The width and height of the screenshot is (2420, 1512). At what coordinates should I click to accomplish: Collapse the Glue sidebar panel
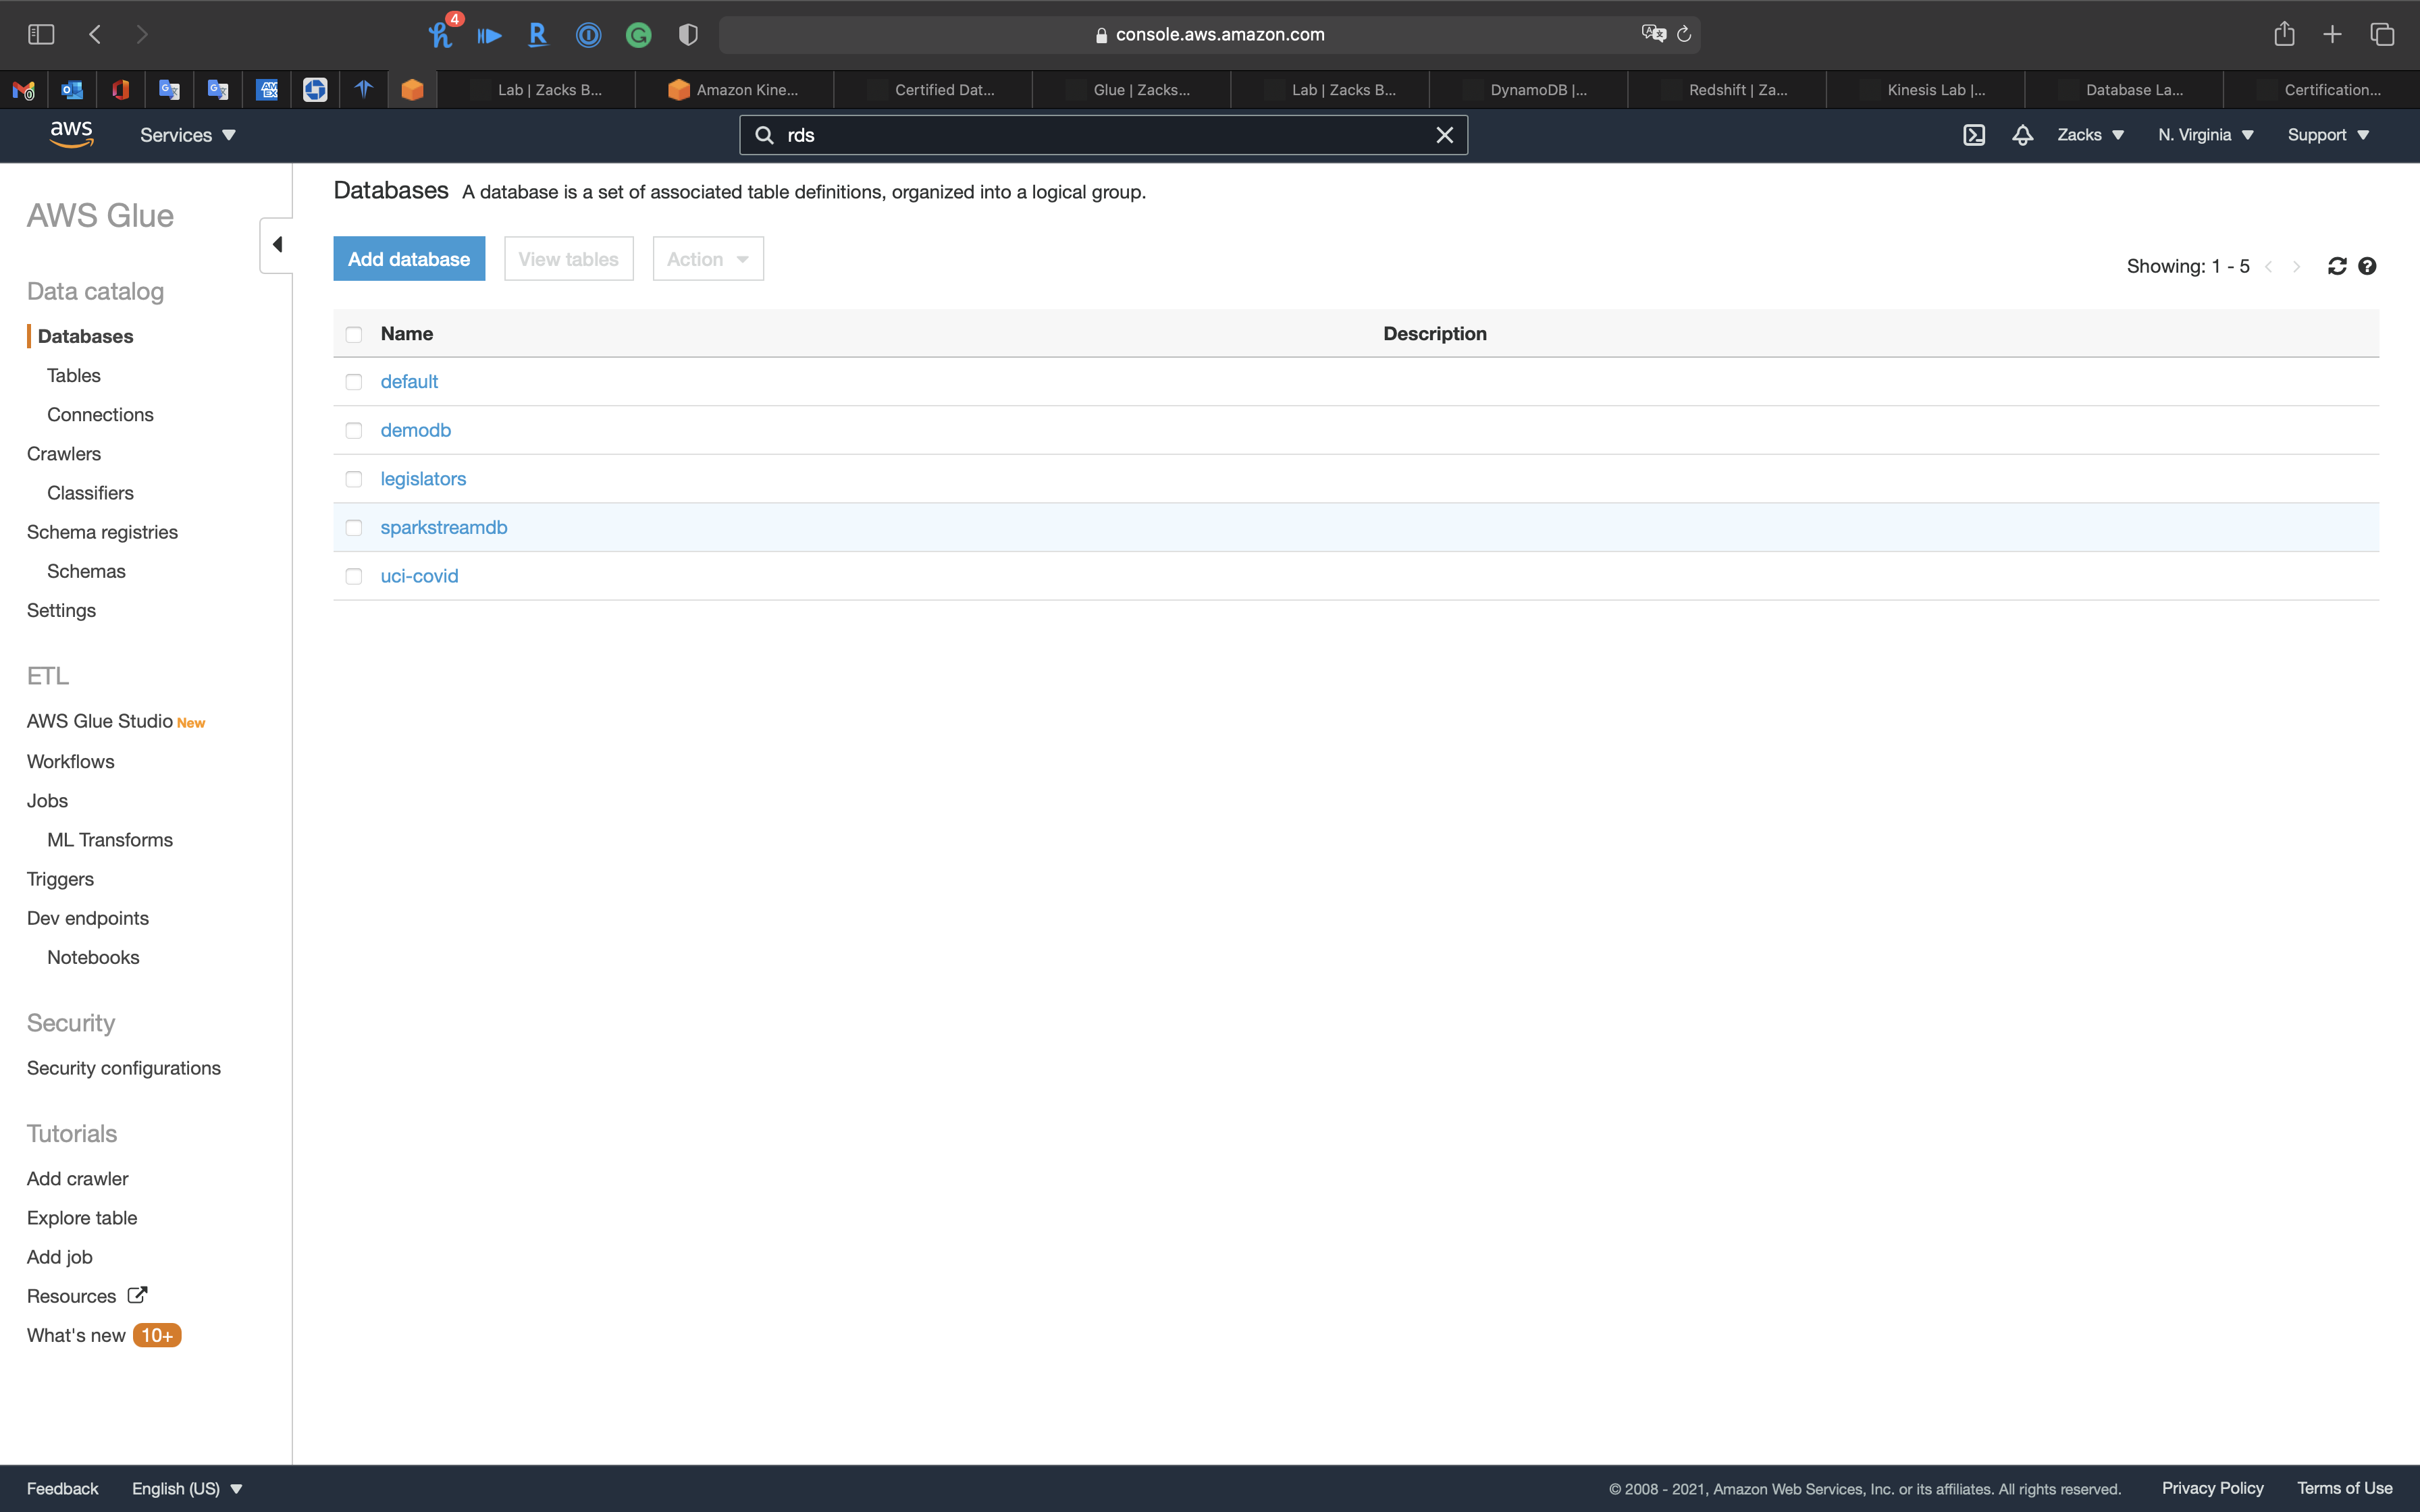tap(277, 245)
